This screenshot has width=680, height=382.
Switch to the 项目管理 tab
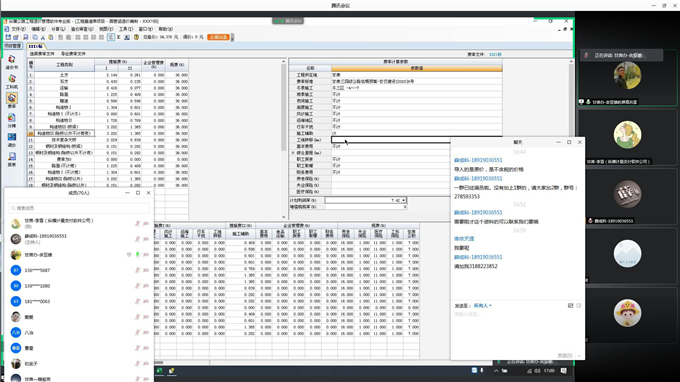coord(13,46)
